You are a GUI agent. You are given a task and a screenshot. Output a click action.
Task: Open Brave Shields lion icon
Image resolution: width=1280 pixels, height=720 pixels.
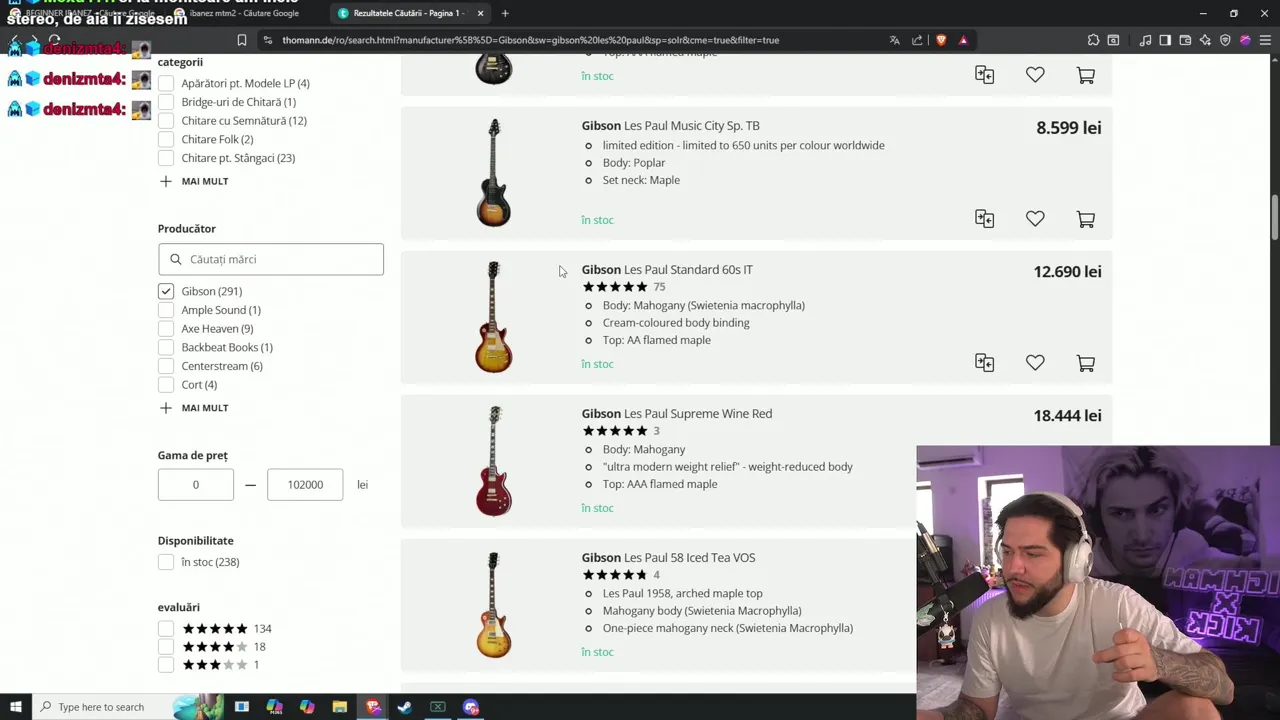click(x=941, y=40)
